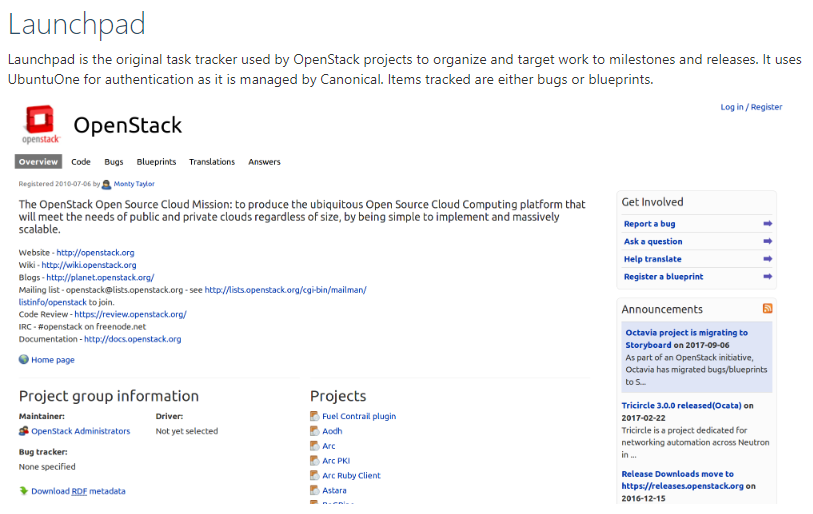Click the Home page link
813x514 pixels.
coord(53,359)
